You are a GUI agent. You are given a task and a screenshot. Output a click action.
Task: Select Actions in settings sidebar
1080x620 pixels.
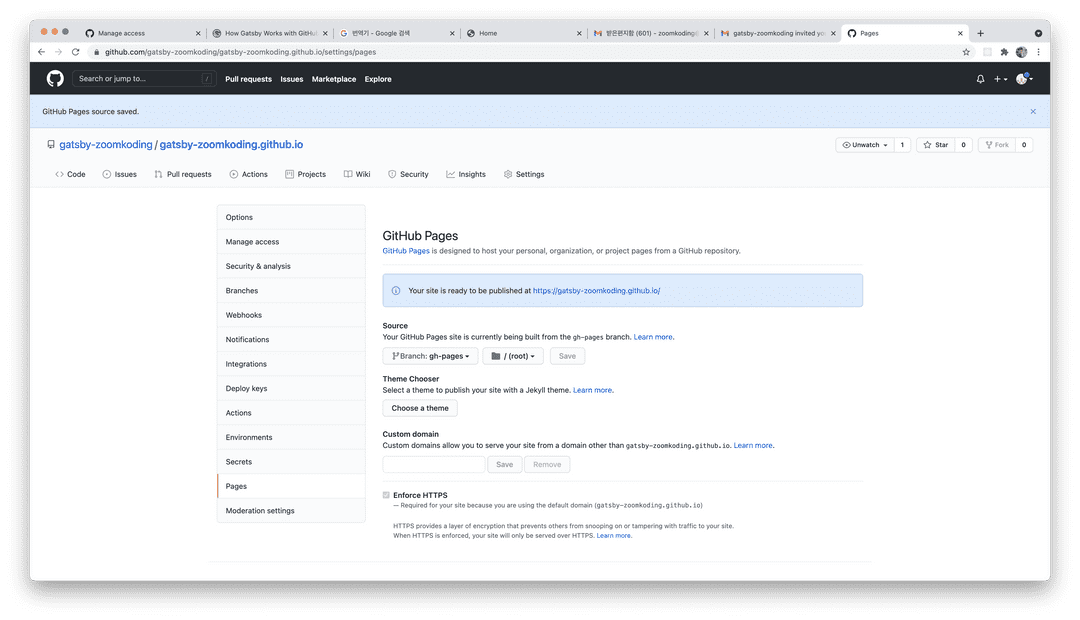click(291, 413)
